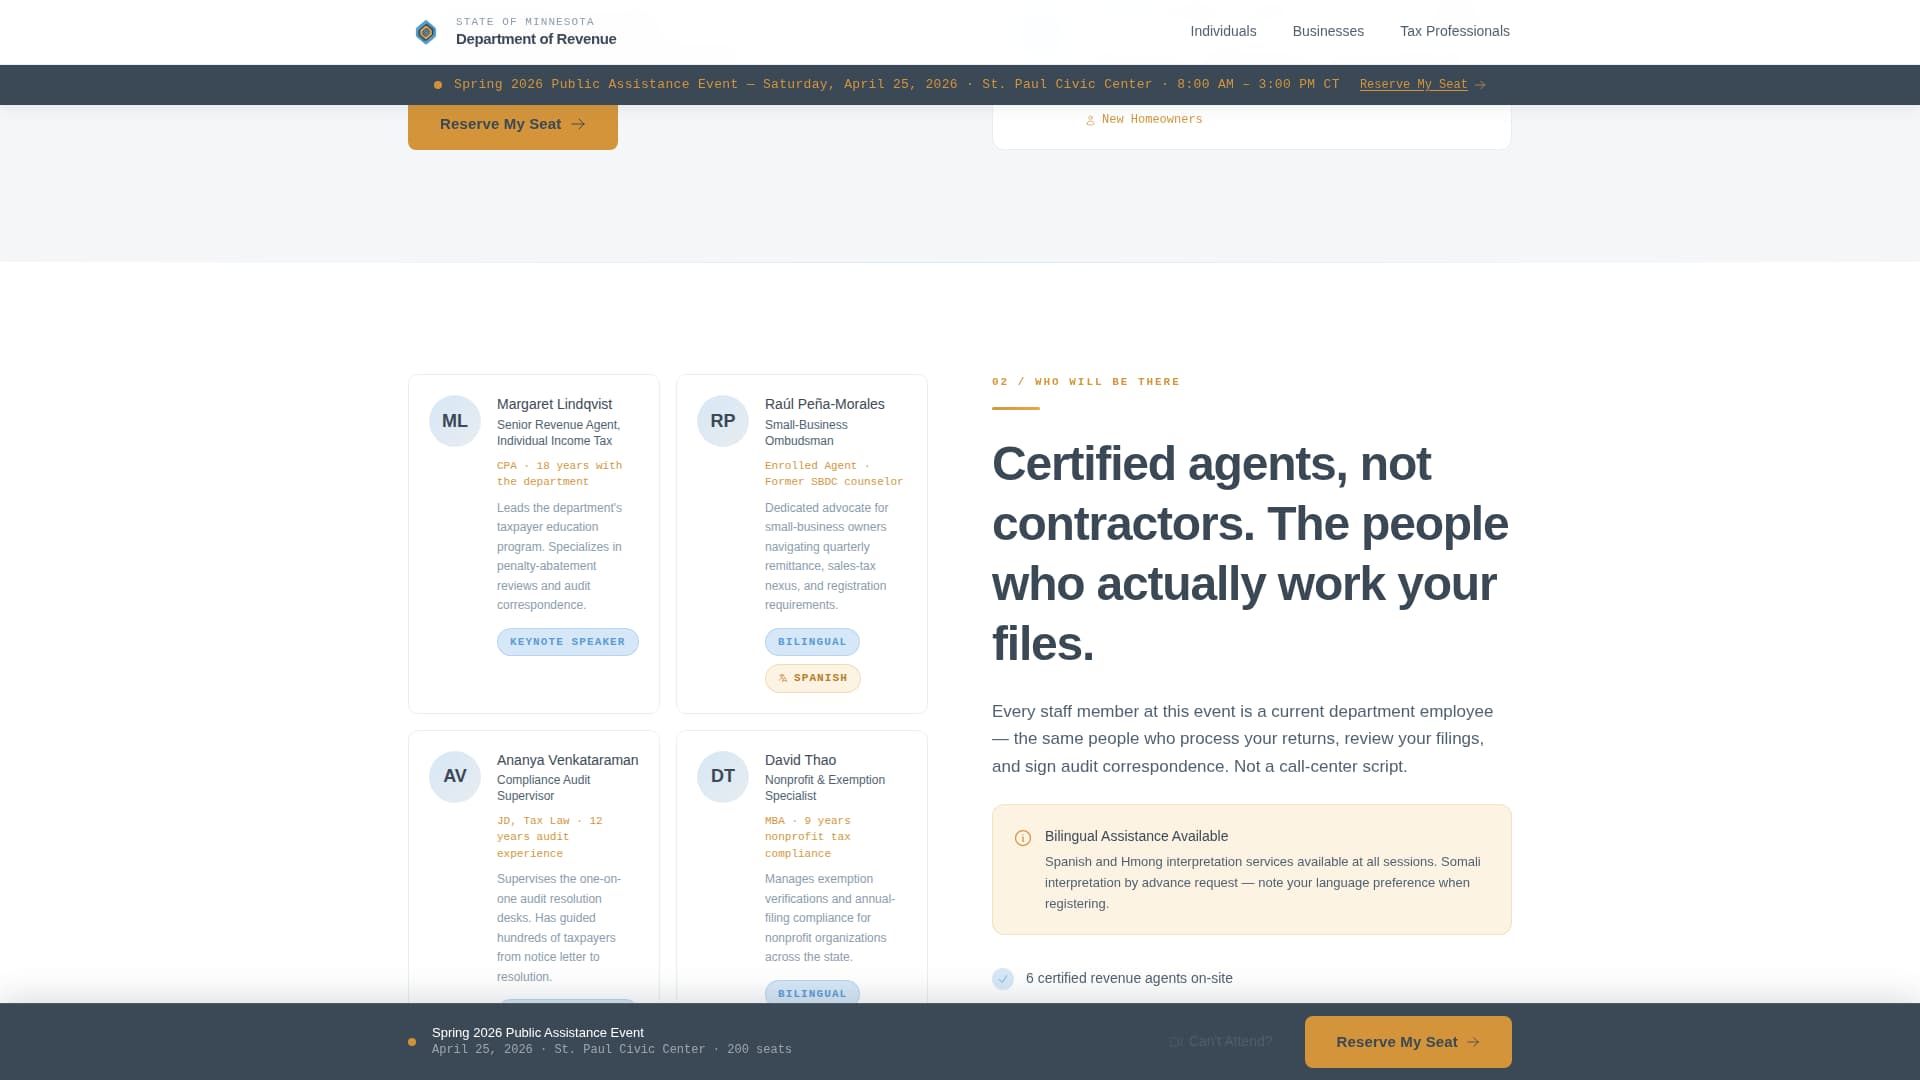Go to Tax Professionals section
Viewport: 1920px width, 1080px height.
click(x=1454, y=31)
